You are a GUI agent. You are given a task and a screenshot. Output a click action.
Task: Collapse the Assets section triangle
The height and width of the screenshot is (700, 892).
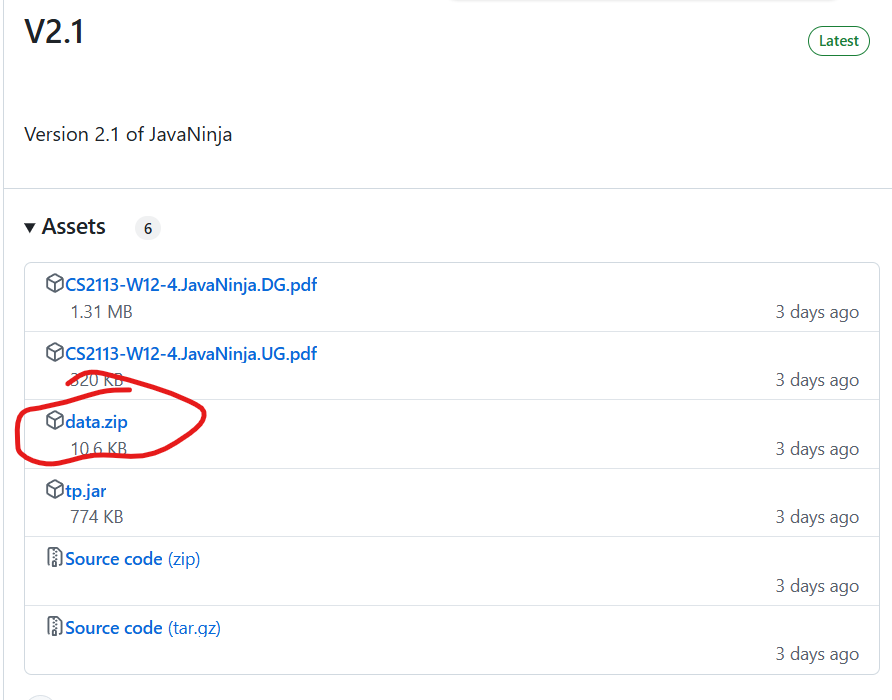point(30,228)
